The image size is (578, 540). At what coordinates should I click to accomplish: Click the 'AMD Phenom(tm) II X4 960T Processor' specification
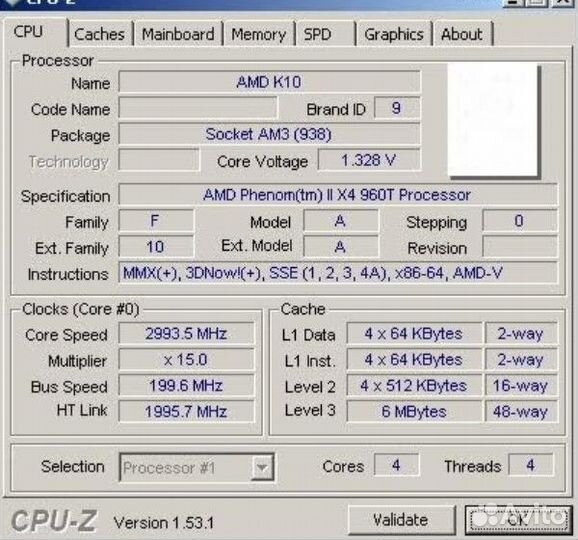click(337, 195)
